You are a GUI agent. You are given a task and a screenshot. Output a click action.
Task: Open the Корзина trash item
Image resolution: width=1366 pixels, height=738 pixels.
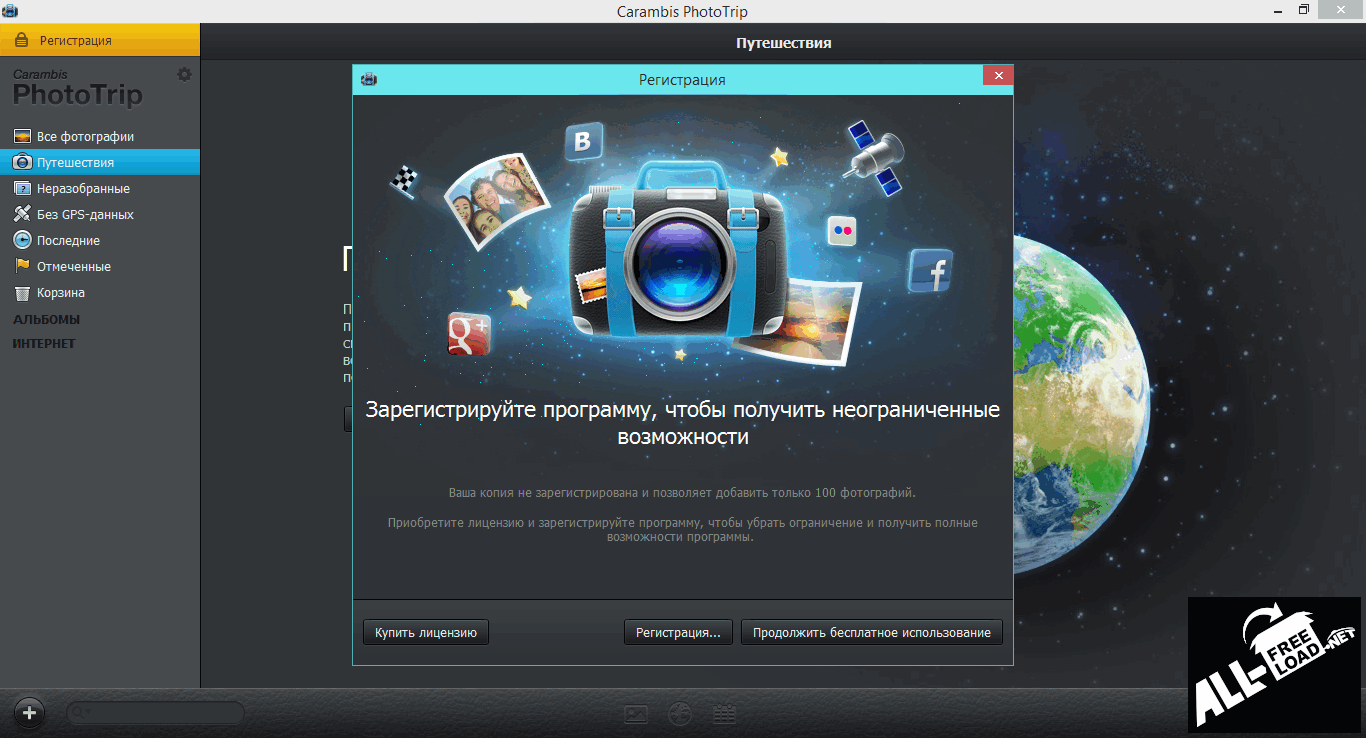click(x=60, y=293)
